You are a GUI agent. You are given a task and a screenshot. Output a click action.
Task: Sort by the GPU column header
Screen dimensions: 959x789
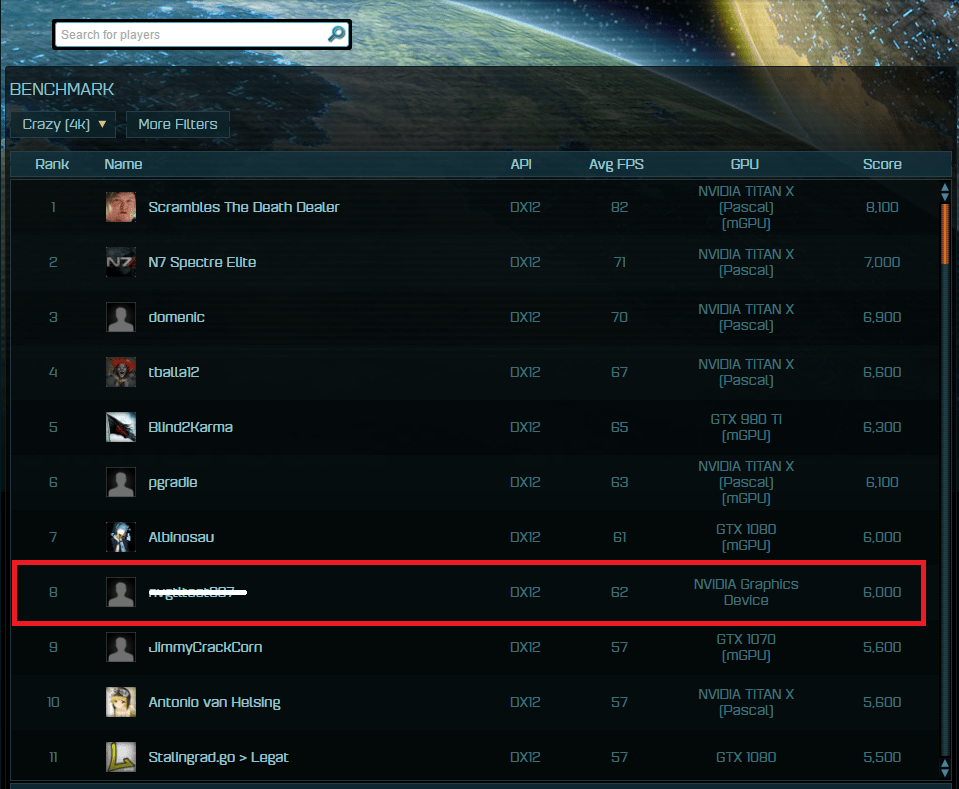745,164
